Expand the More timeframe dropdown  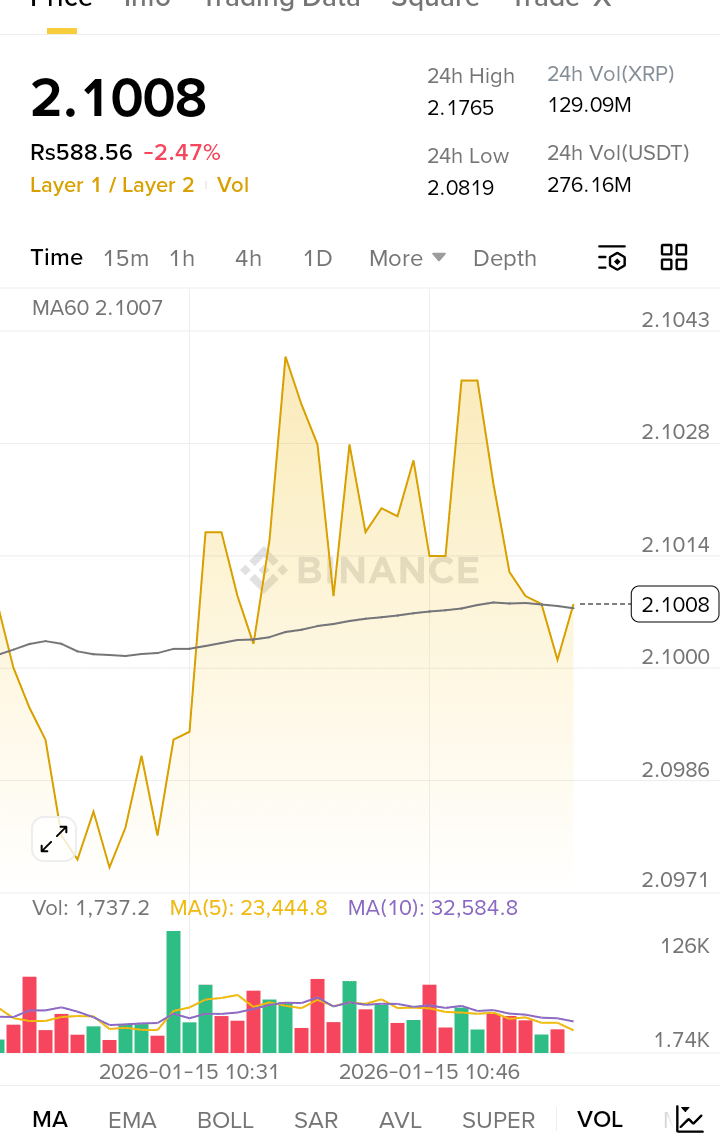coord(407,258)
